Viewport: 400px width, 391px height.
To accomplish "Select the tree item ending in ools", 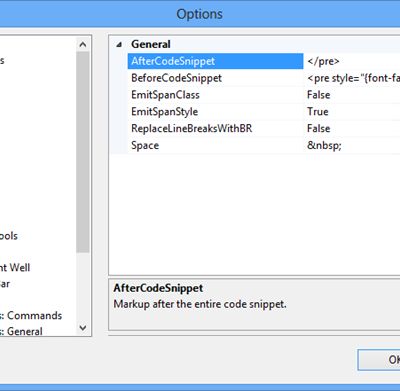I will click(x=9, y=236).
